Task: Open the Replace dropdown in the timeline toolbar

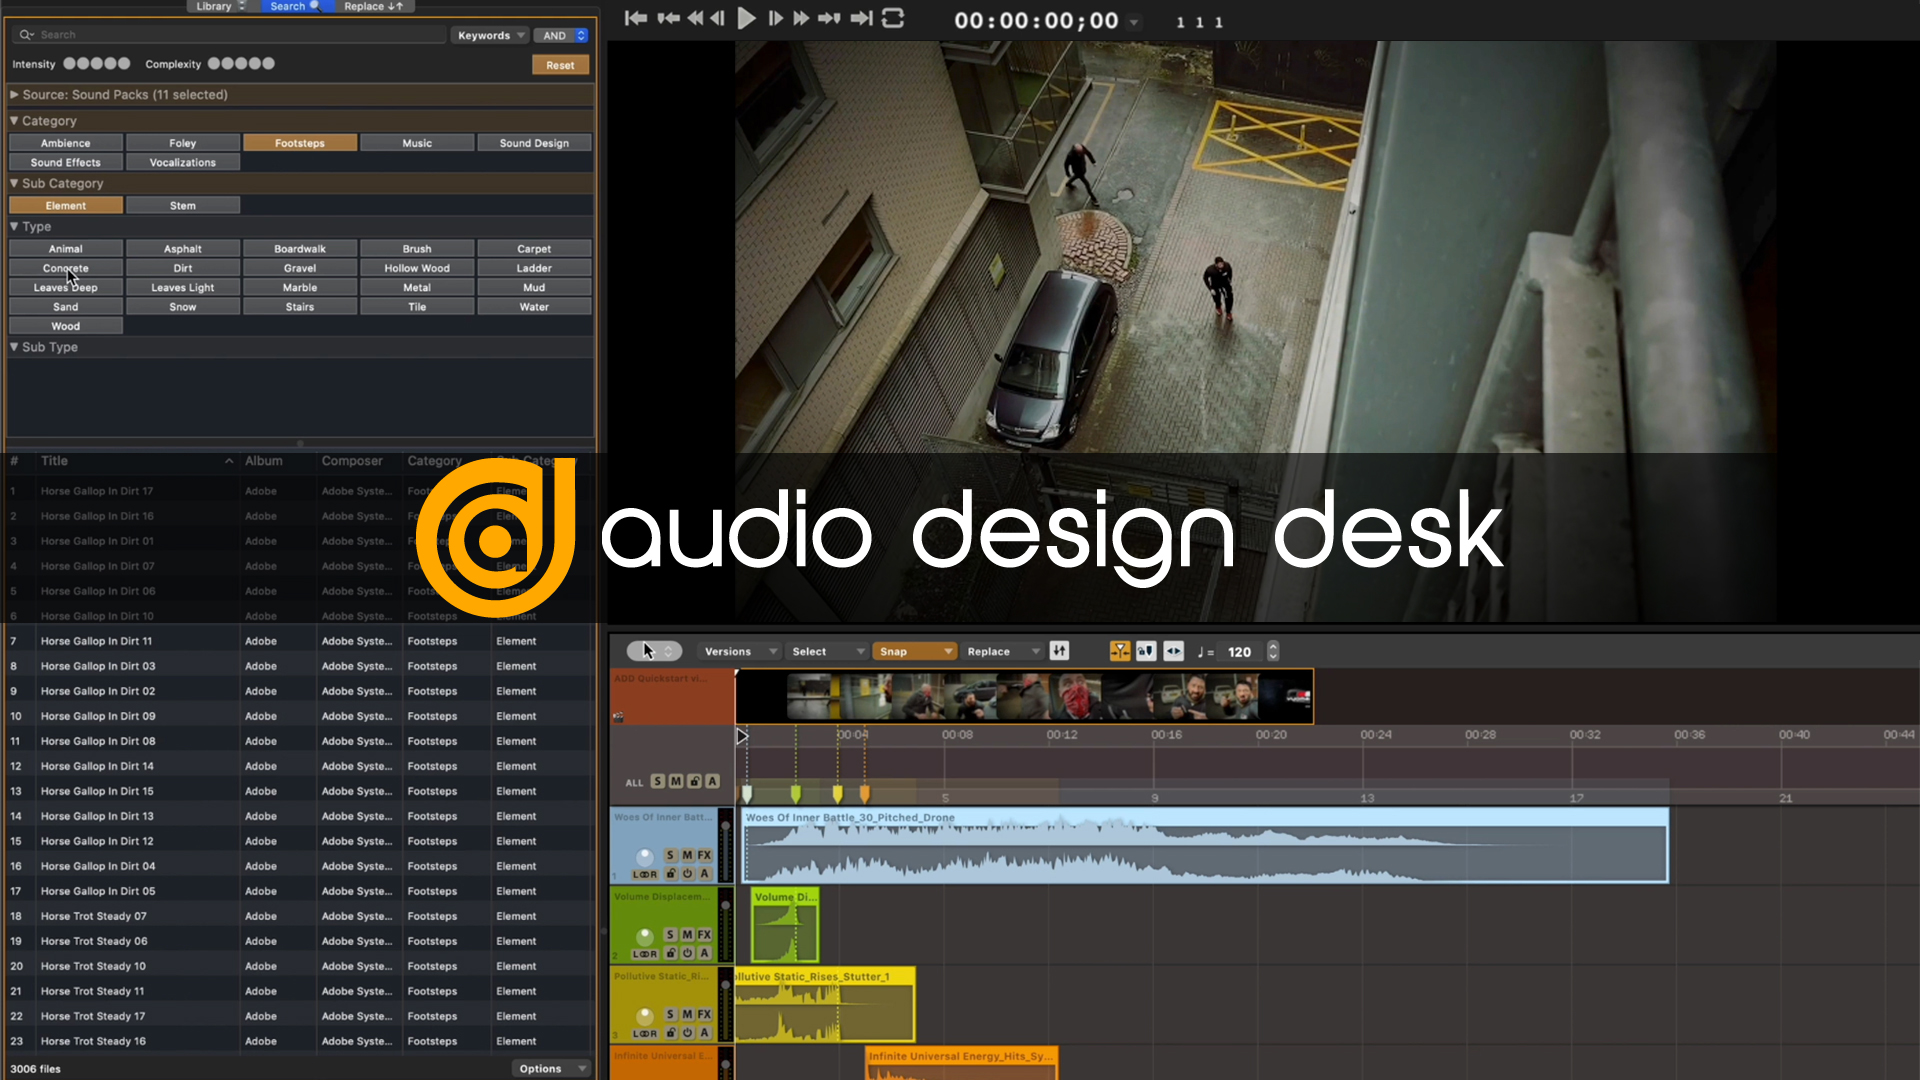Action: point(1003,651)
